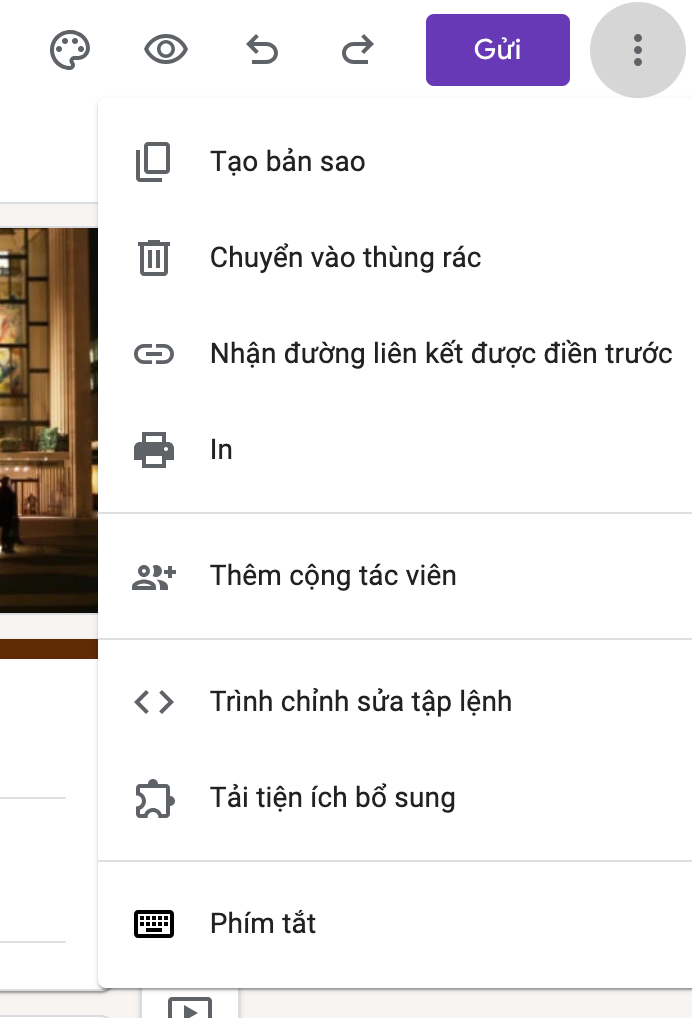This screenshot has height=1018, width=692.
Task: Select Thêm cộng tác viên
Action: (x=333, y=576)
